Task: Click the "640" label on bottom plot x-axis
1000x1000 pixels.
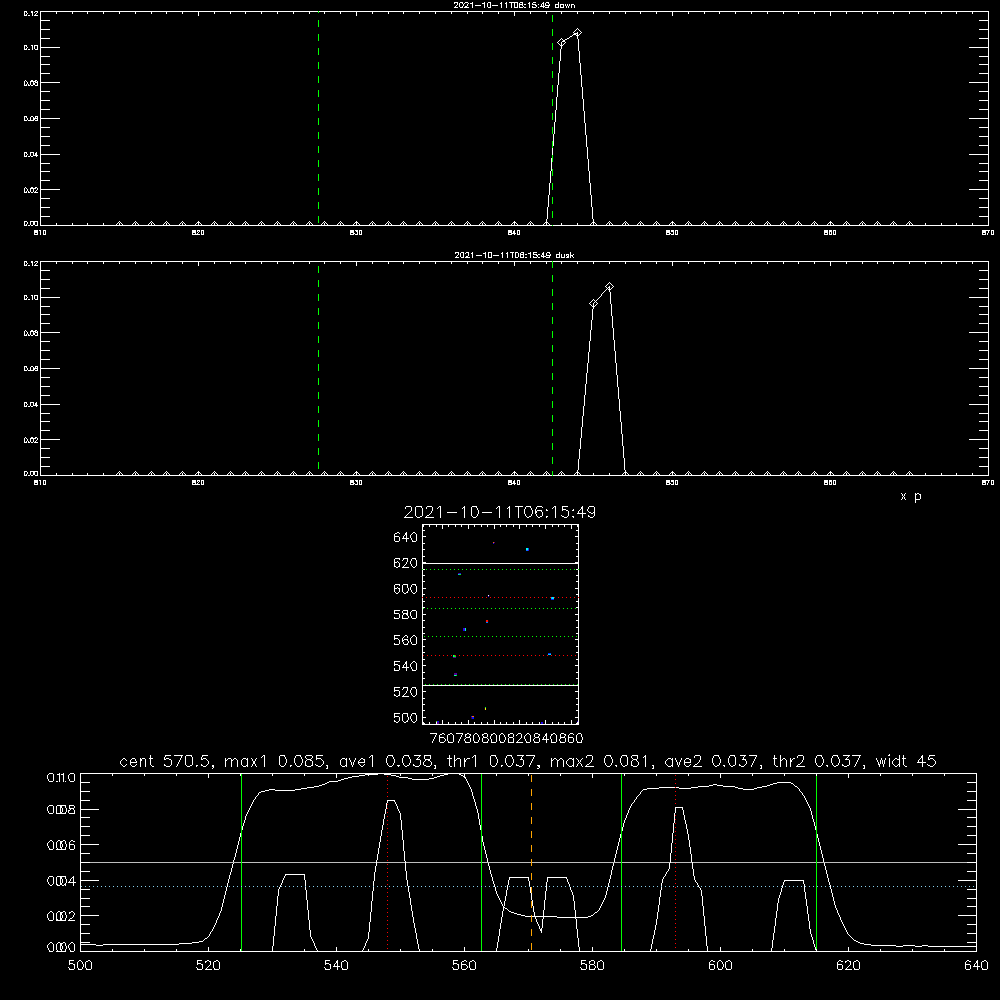Action: (x=976, y=966)
